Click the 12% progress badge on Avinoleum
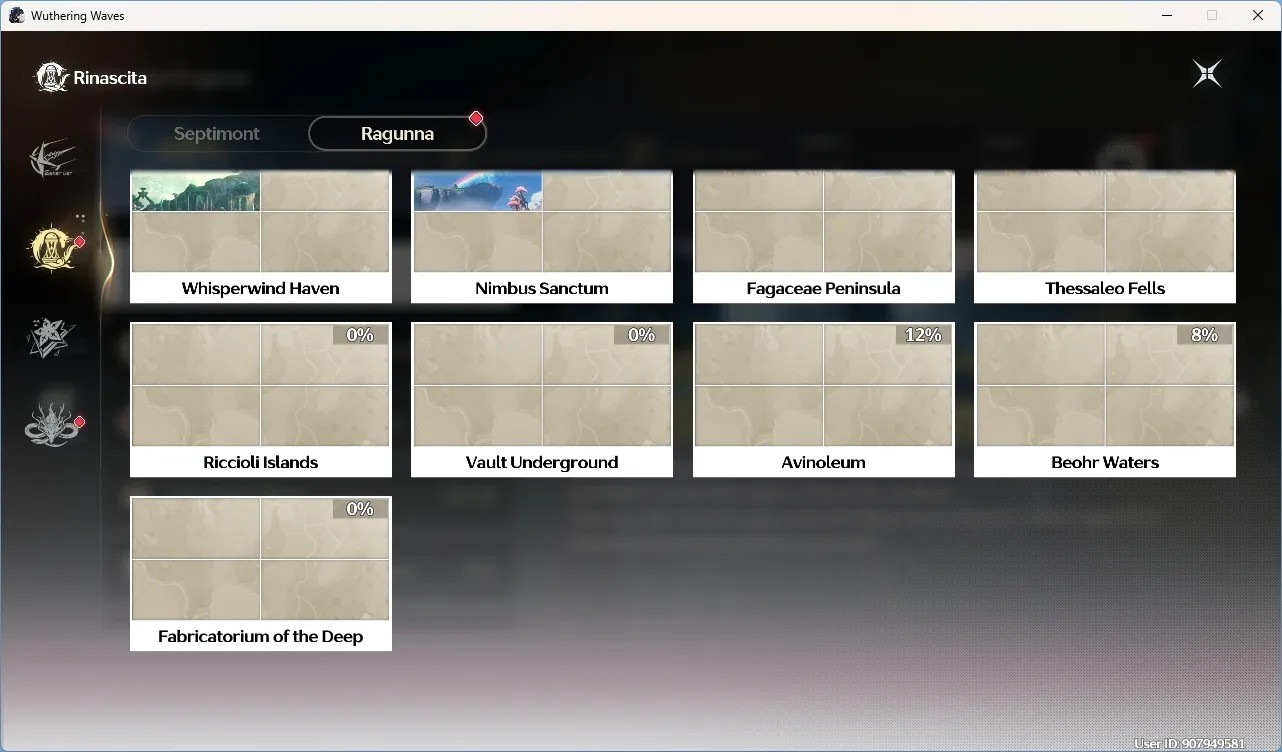 click(x=923, y=335)
